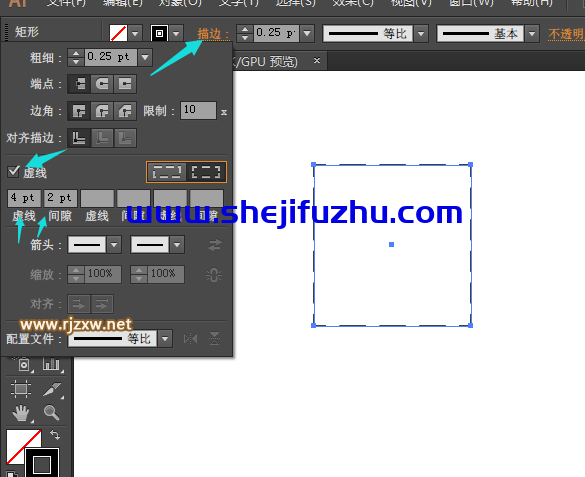Uncheck the 虚线 dashed line checkbox
Image resolution: width=585 pixels, height=477 pixels.
13,172
